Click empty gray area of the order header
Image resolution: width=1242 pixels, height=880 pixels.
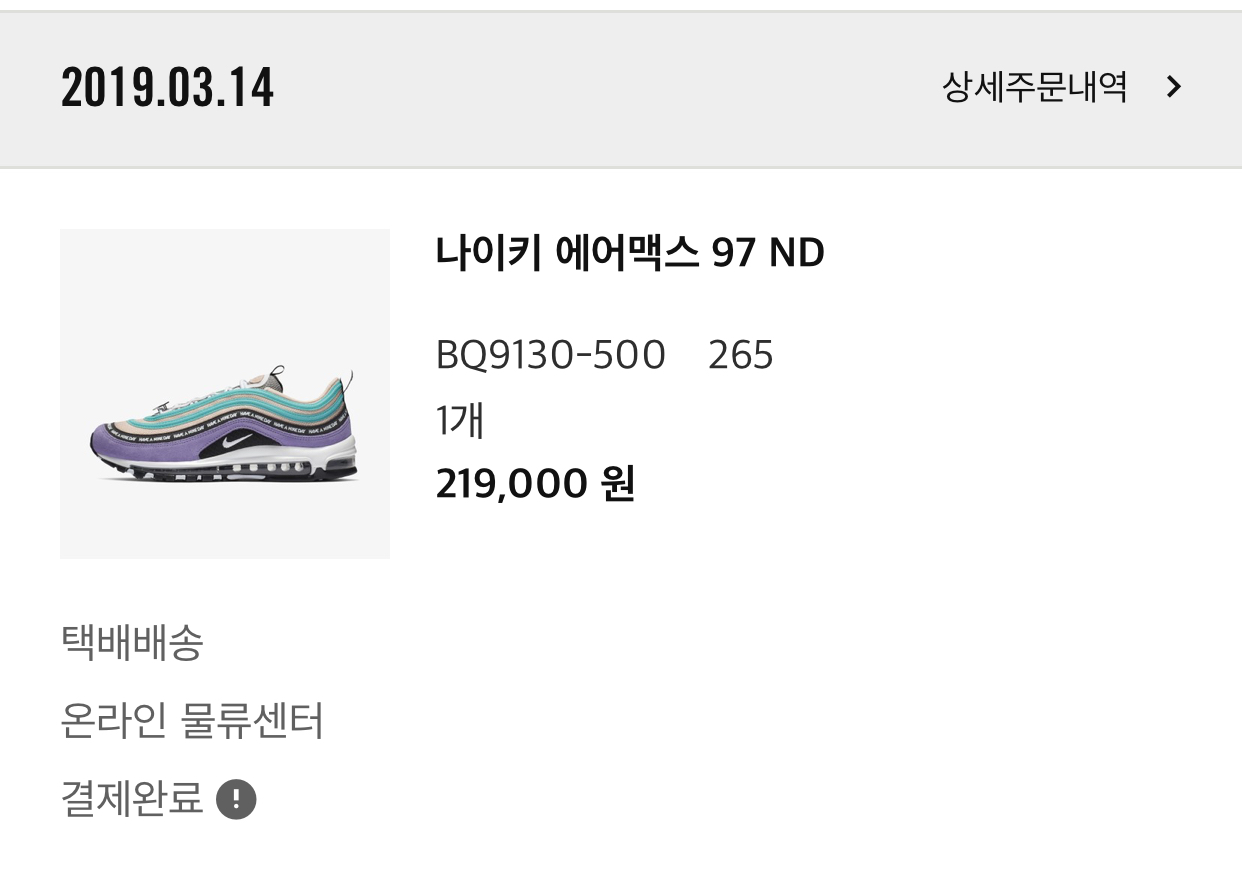tap(600, 87)
